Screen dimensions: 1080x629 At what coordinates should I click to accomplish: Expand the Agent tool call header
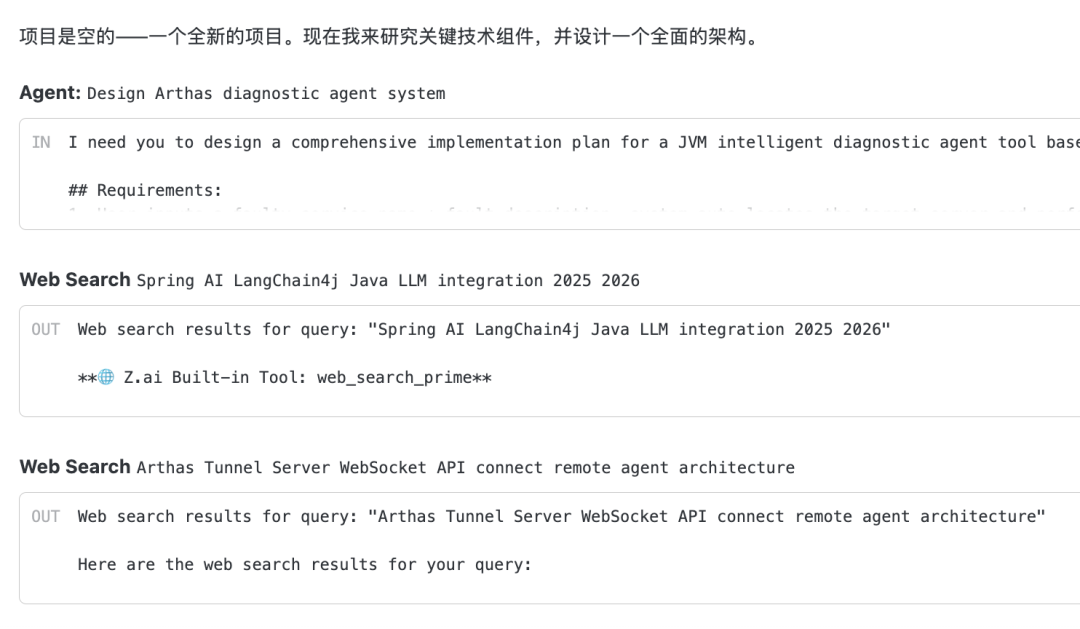[49, 93]
